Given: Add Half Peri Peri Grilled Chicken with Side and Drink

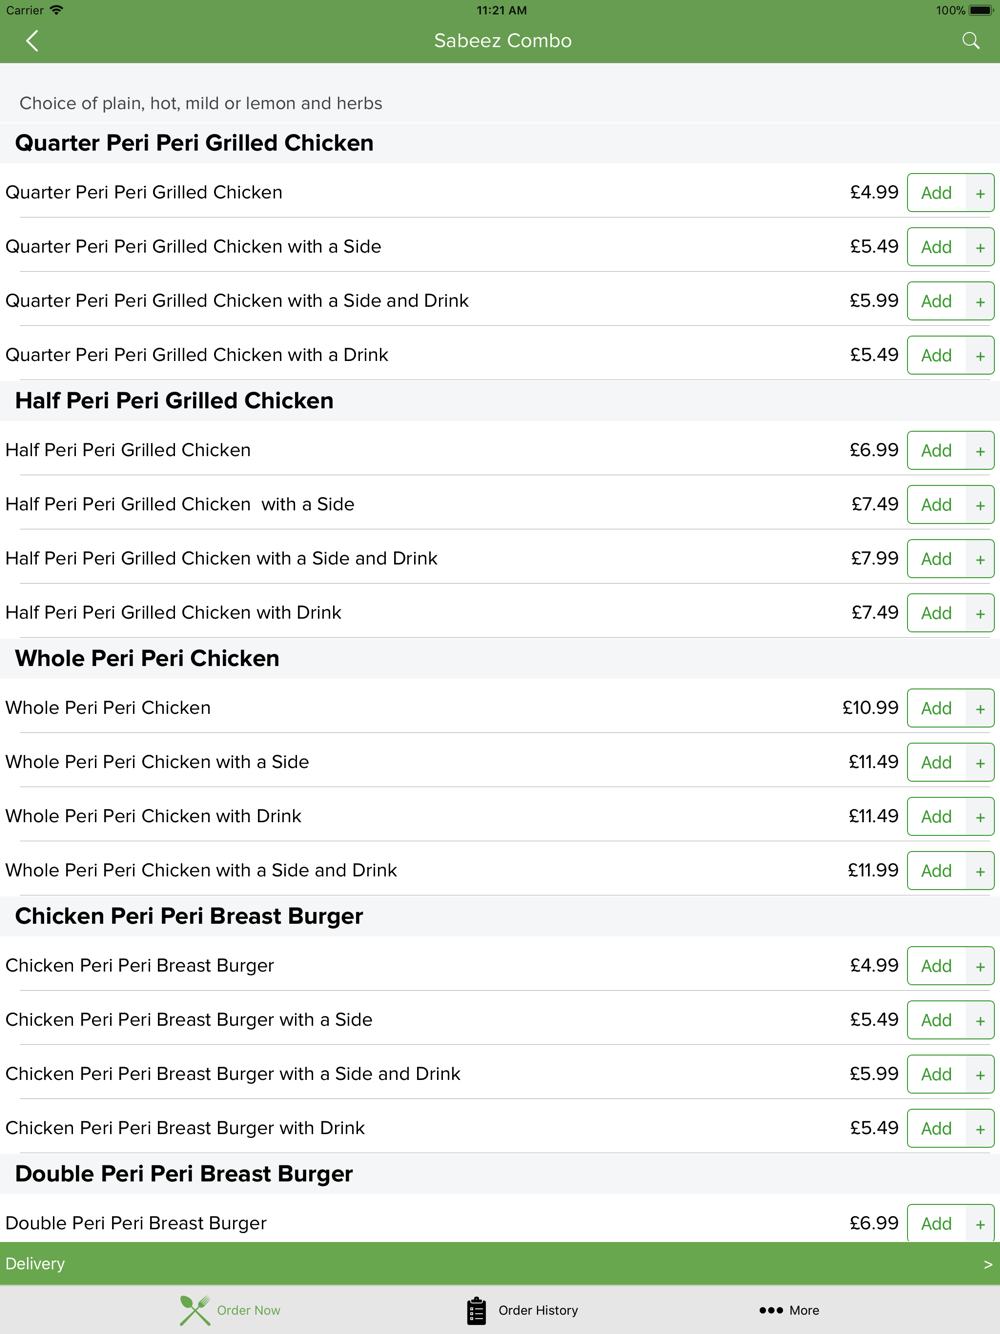Looking at the screenshot, I should 937,559.
